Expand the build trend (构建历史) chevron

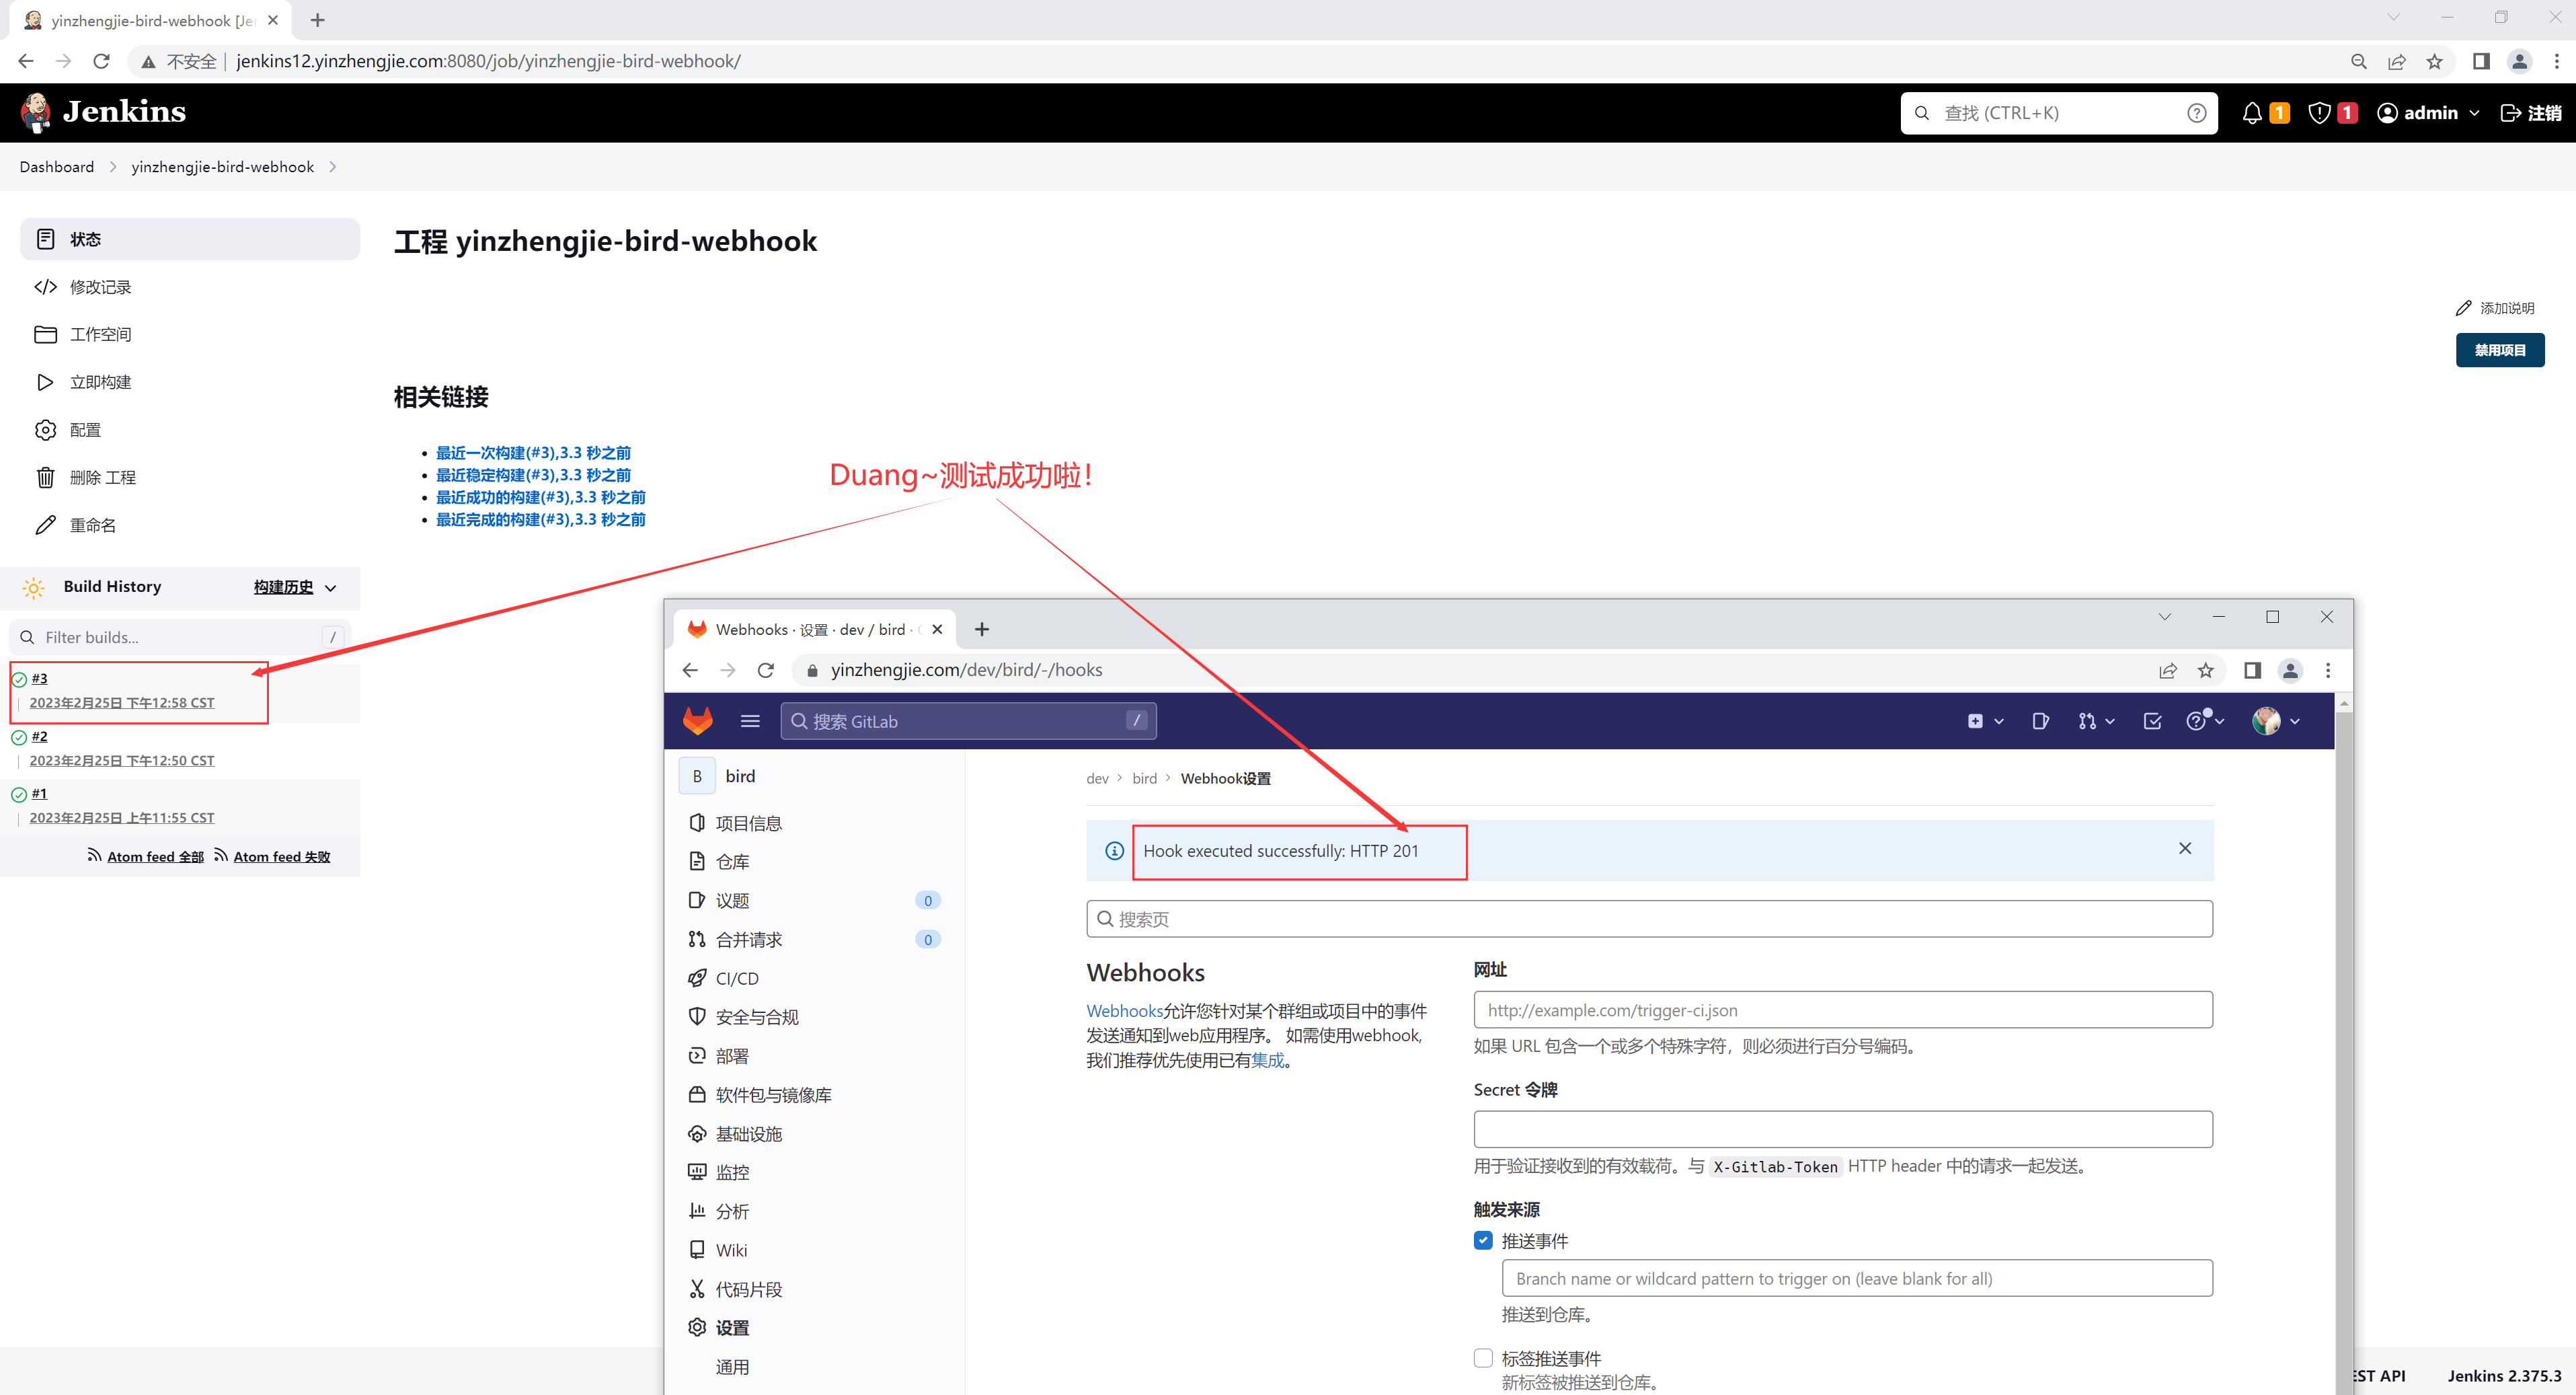coord(331,588)
